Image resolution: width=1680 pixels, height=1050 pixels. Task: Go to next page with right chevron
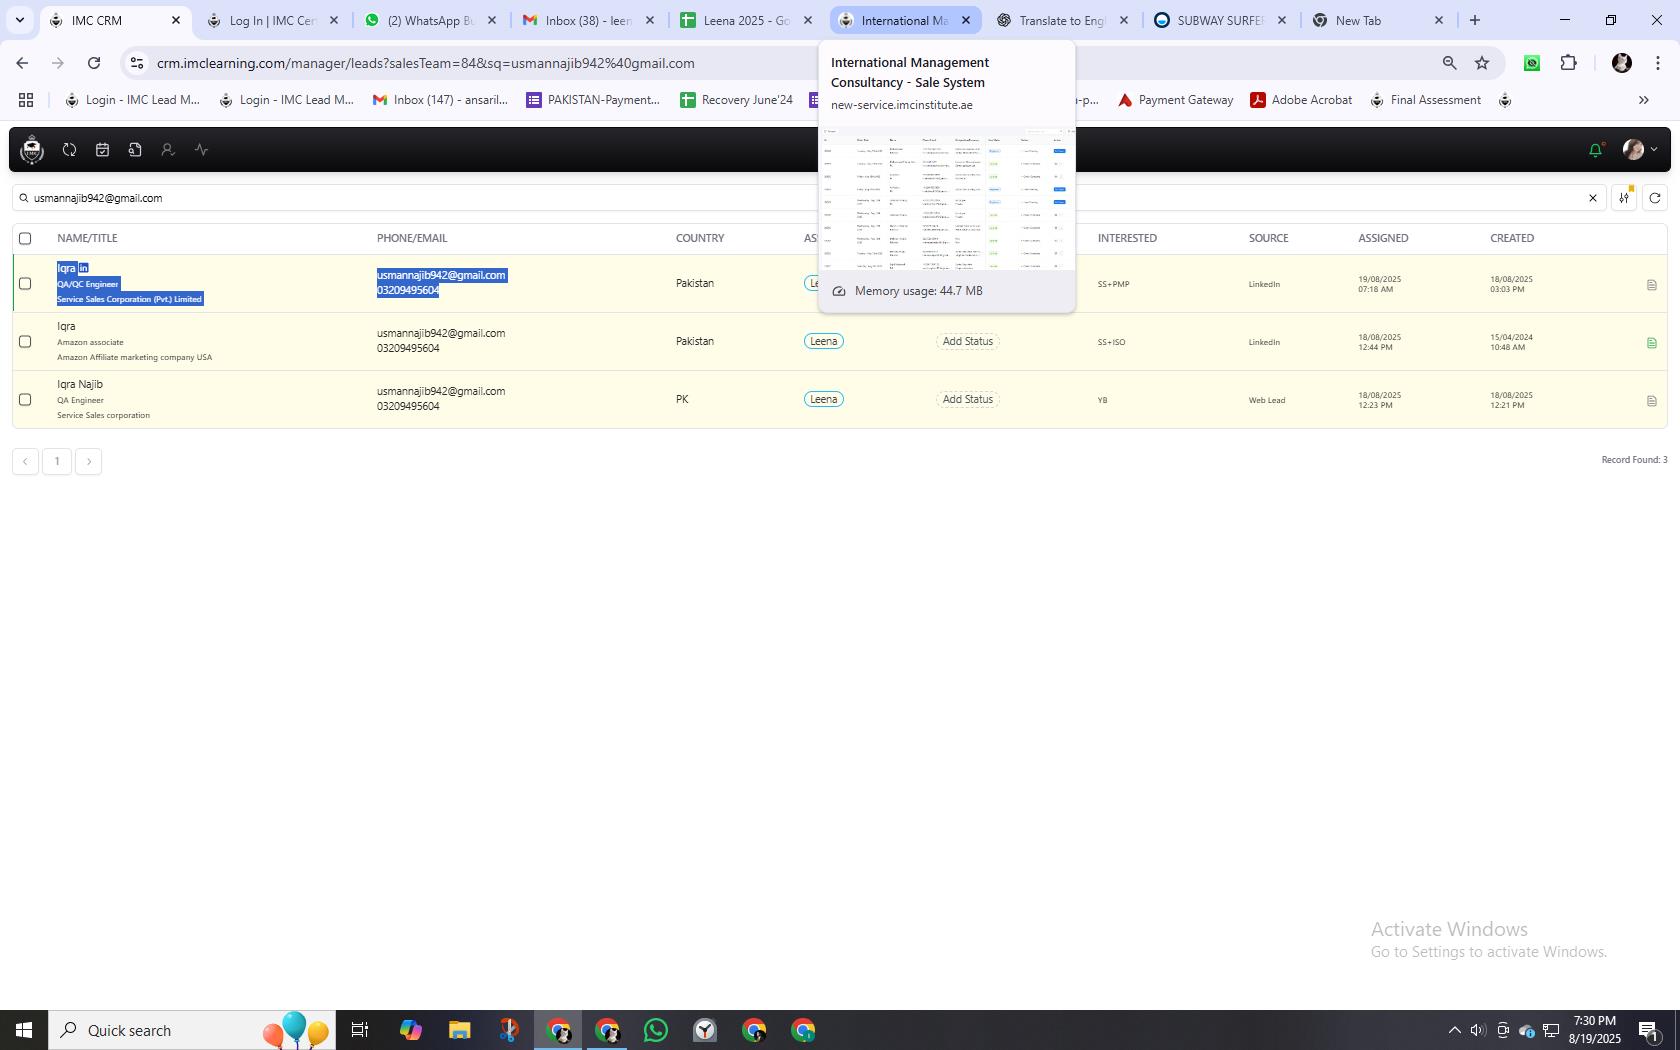point(89,461)
